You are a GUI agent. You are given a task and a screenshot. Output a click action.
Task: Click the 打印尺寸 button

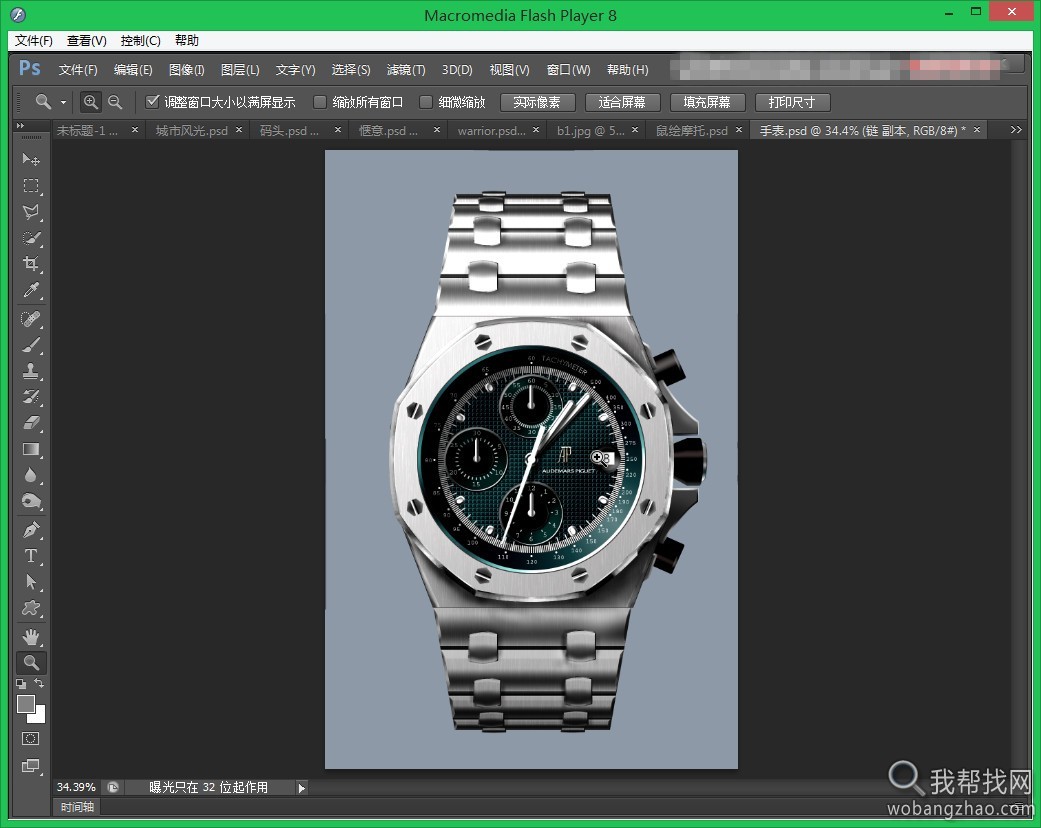792,102
